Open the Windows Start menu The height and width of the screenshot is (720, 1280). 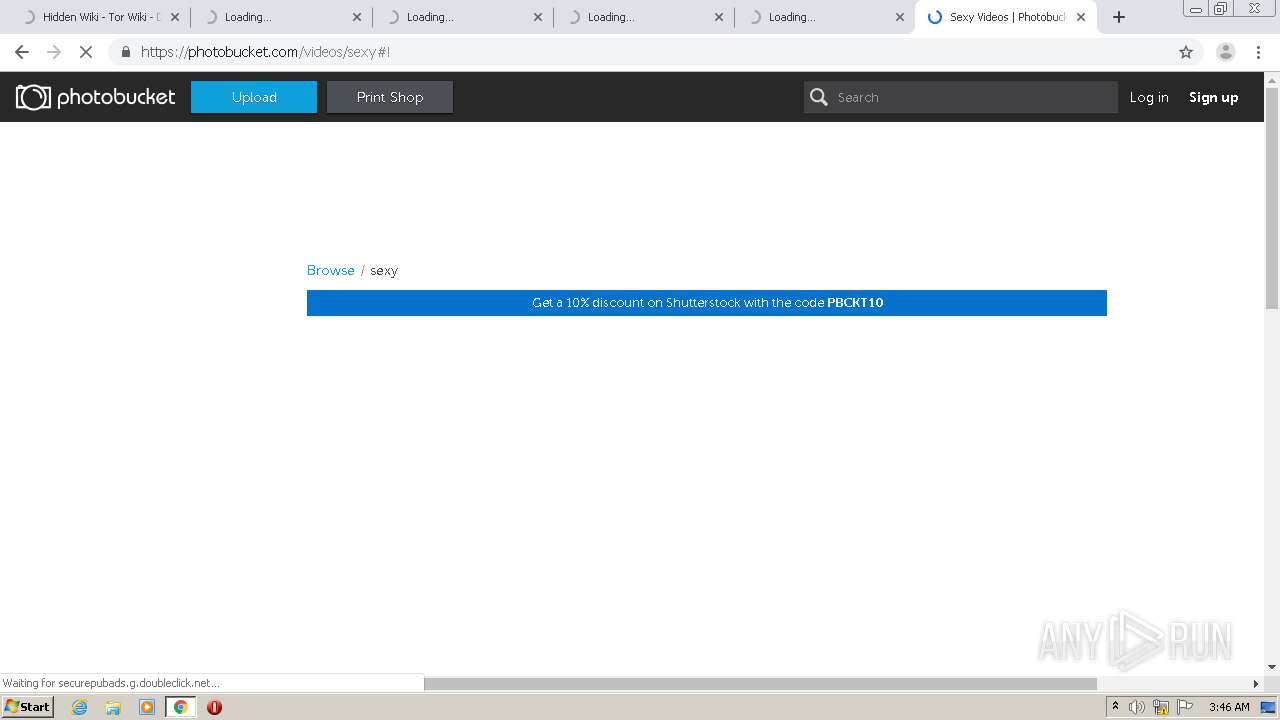[28, 707]
